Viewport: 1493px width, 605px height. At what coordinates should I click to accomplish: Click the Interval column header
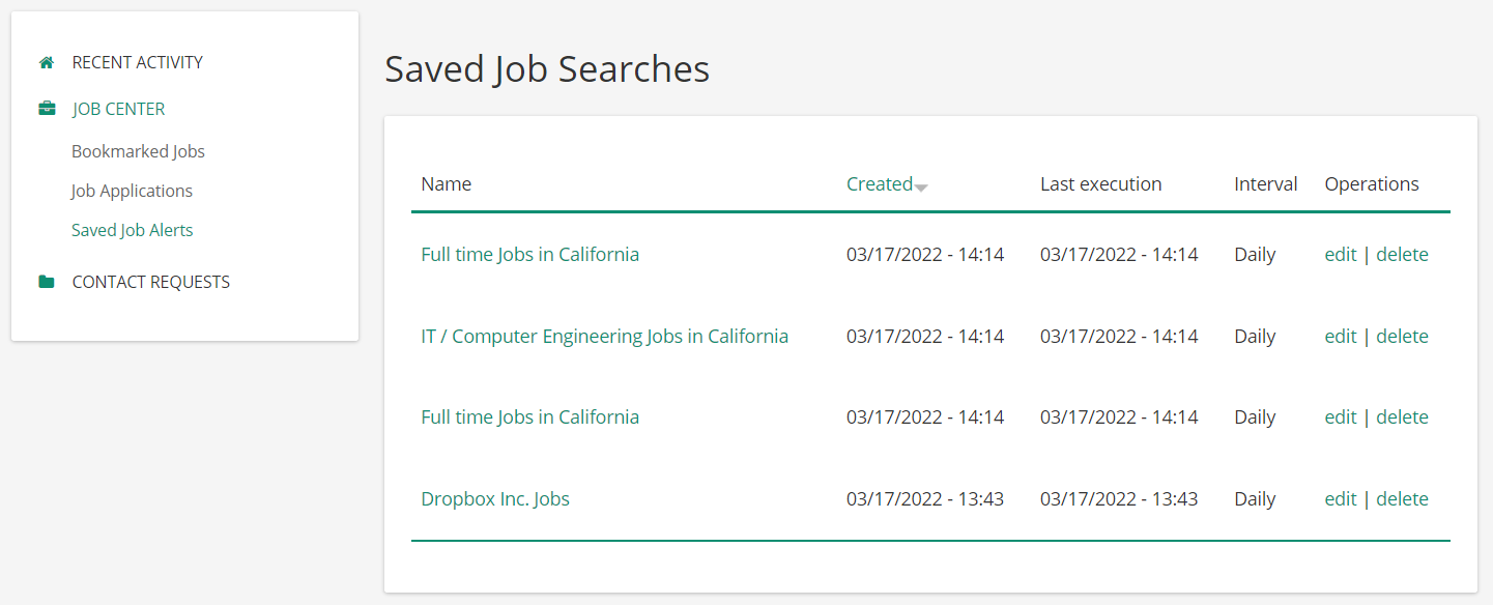pos(1265,183)
